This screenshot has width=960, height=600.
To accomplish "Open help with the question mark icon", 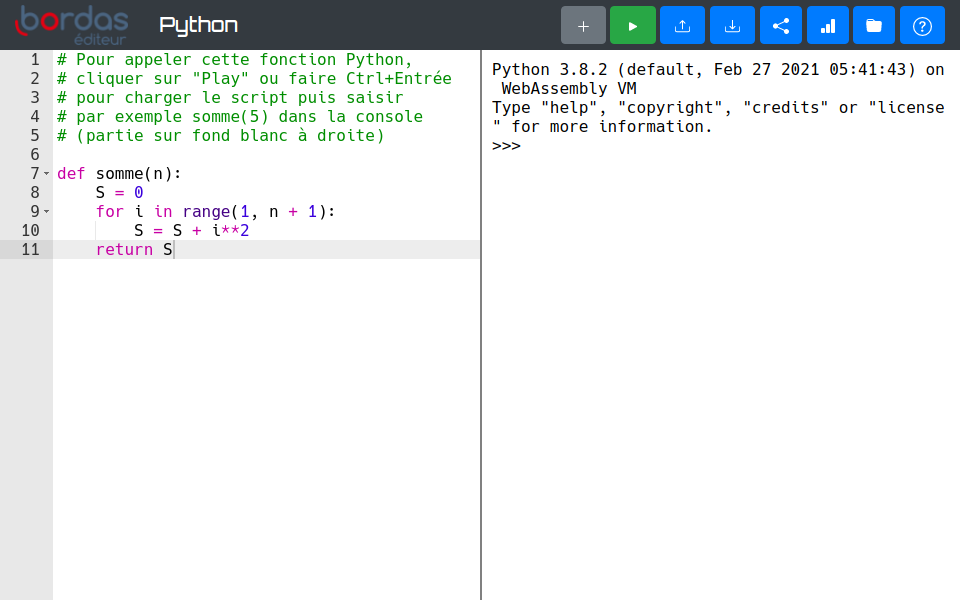I will pyautogui.click(x=922, y=25).
